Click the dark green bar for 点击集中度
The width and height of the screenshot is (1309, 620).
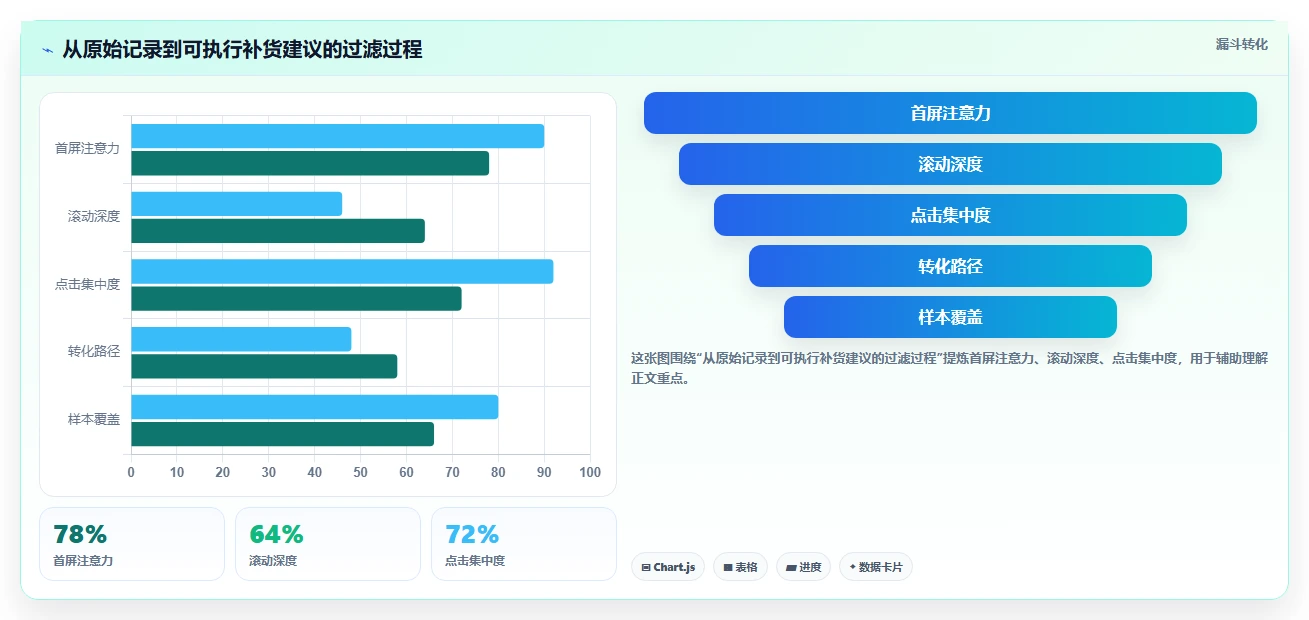(x=296, y=298)
